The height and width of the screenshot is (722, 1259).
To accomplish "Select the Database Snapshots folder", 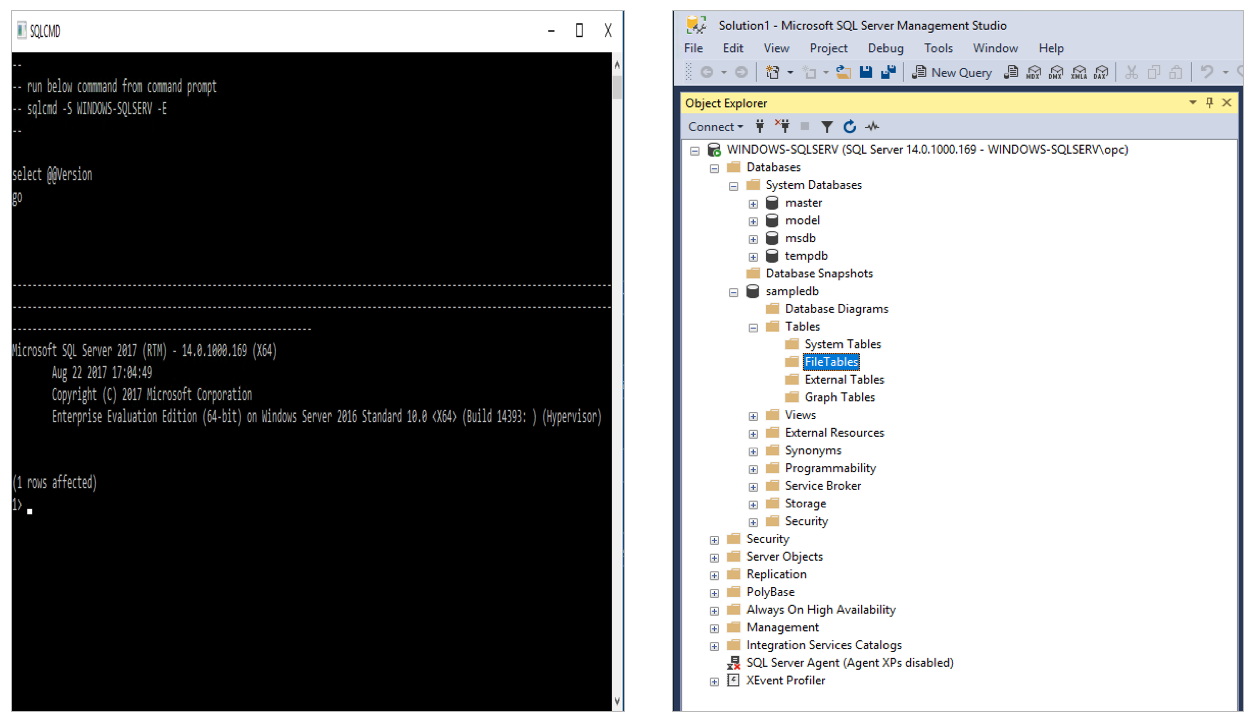I will 819,273.
